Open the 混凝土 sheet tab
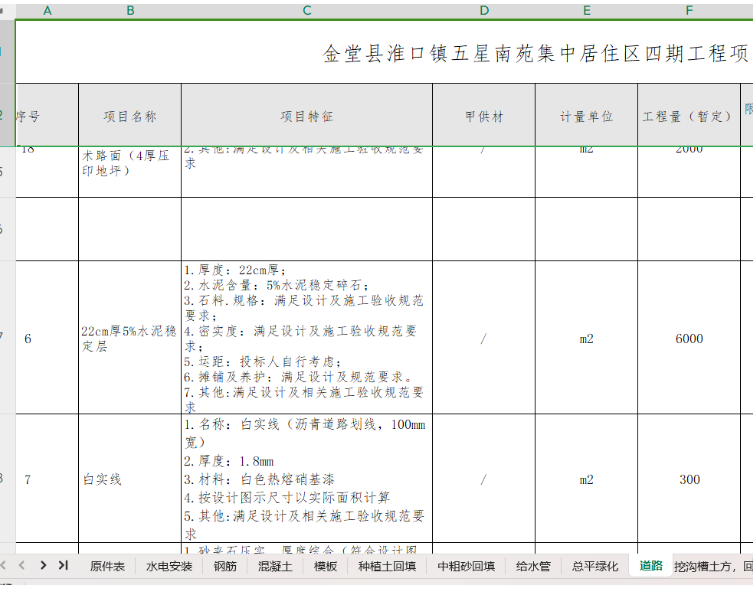753x615 pixels. pos(275,566)
